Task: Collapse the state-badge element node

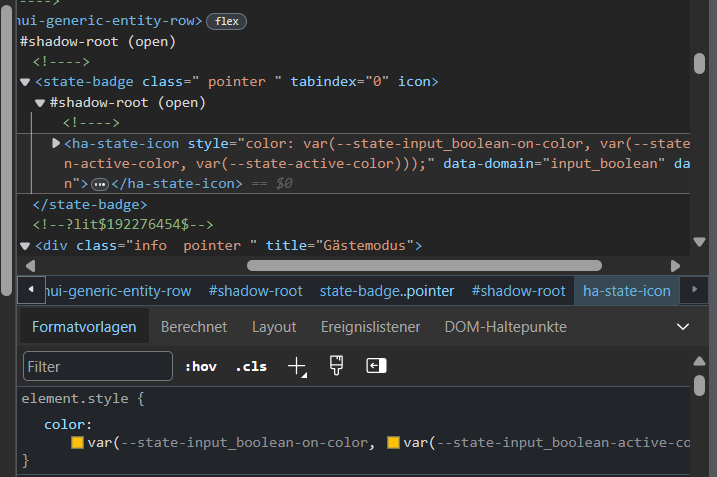Action: (25, 82)
